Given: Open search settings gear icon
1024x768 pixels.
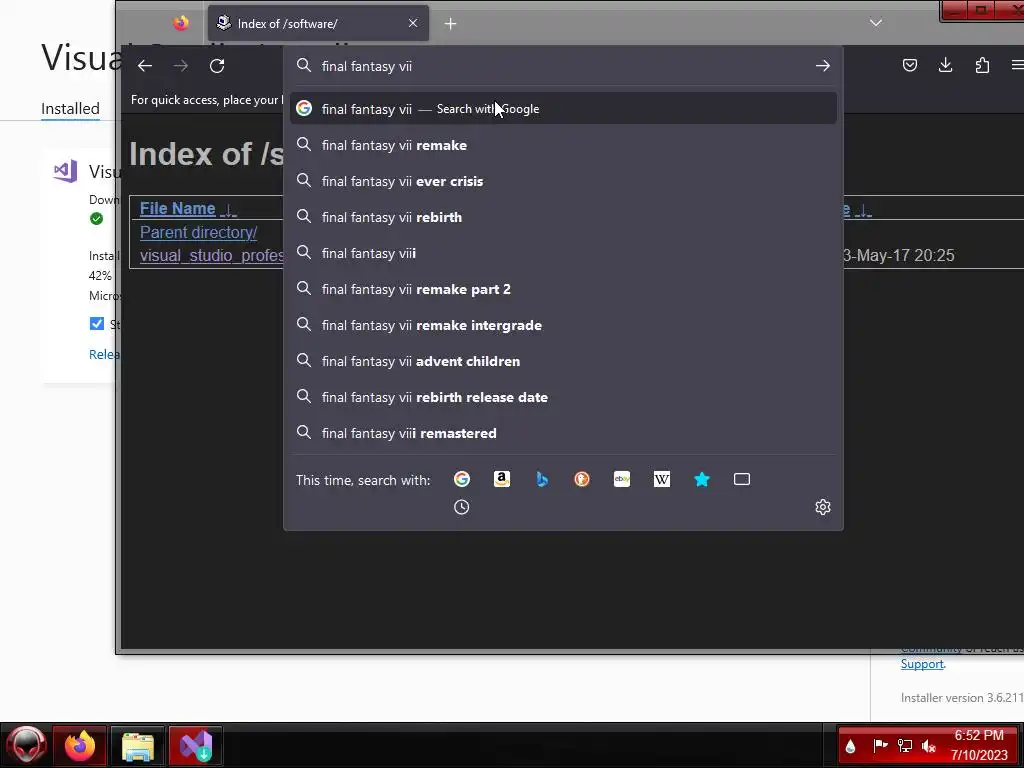Looking at the screenshot, I should [x=823, y=507].
